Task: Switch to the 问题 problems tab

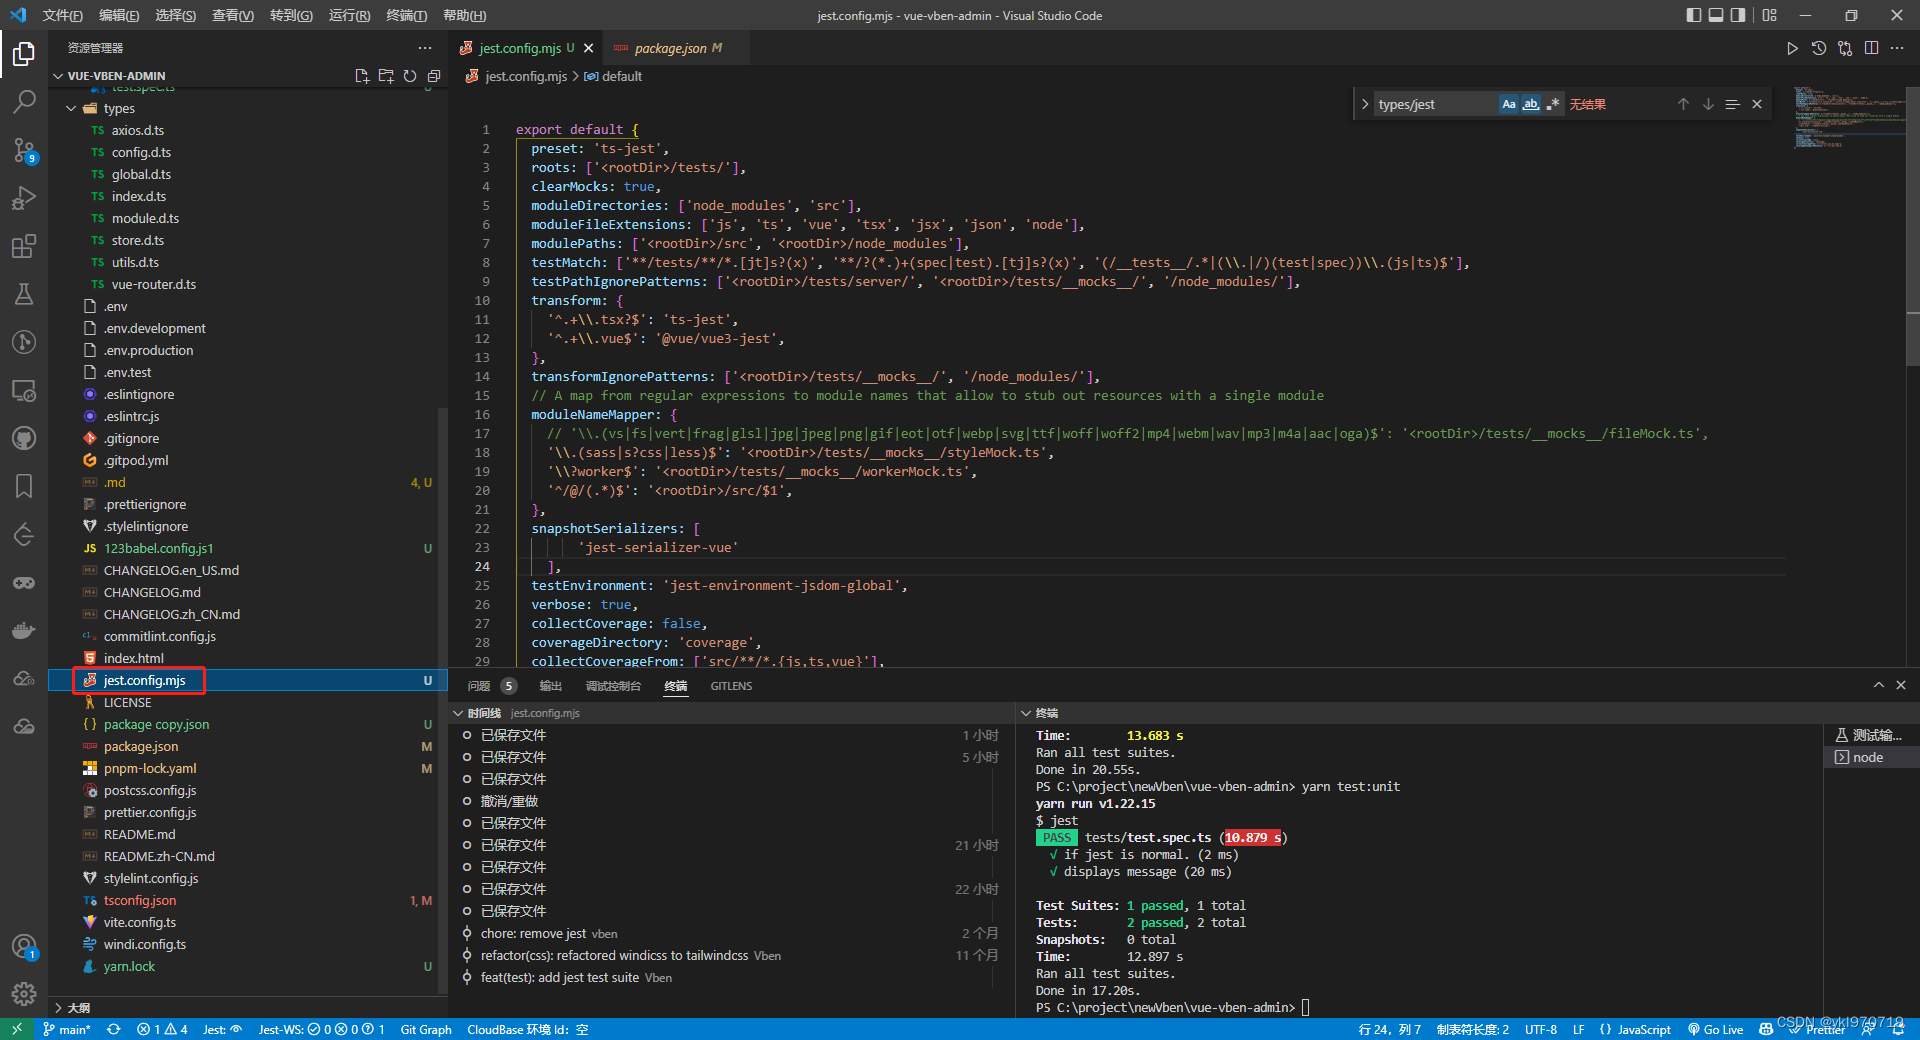Action: [x=479, y=686]
